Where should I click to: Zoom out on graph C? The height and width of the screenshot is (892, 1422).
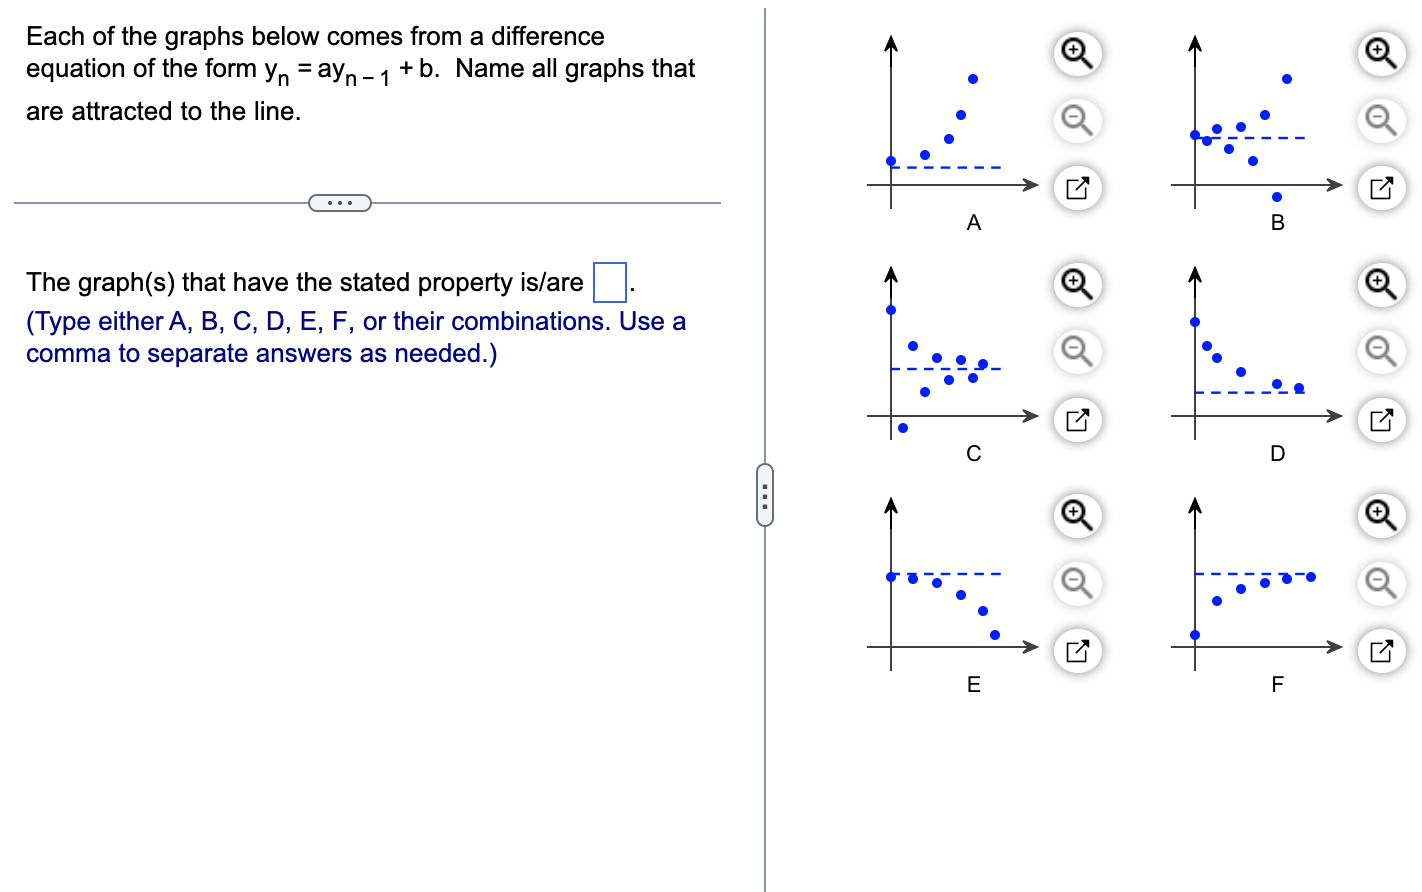coord(1077,352)
